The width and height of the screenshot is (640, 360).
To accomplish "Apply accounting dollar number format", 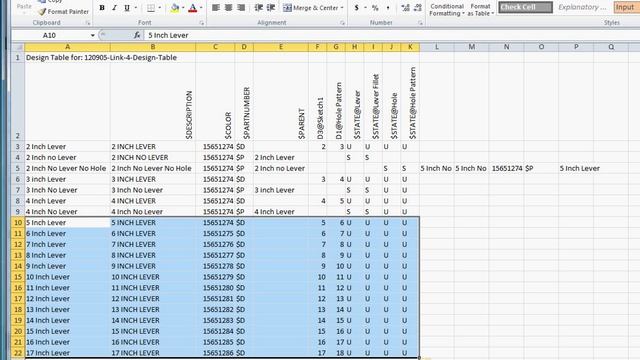I will (356, 8).
